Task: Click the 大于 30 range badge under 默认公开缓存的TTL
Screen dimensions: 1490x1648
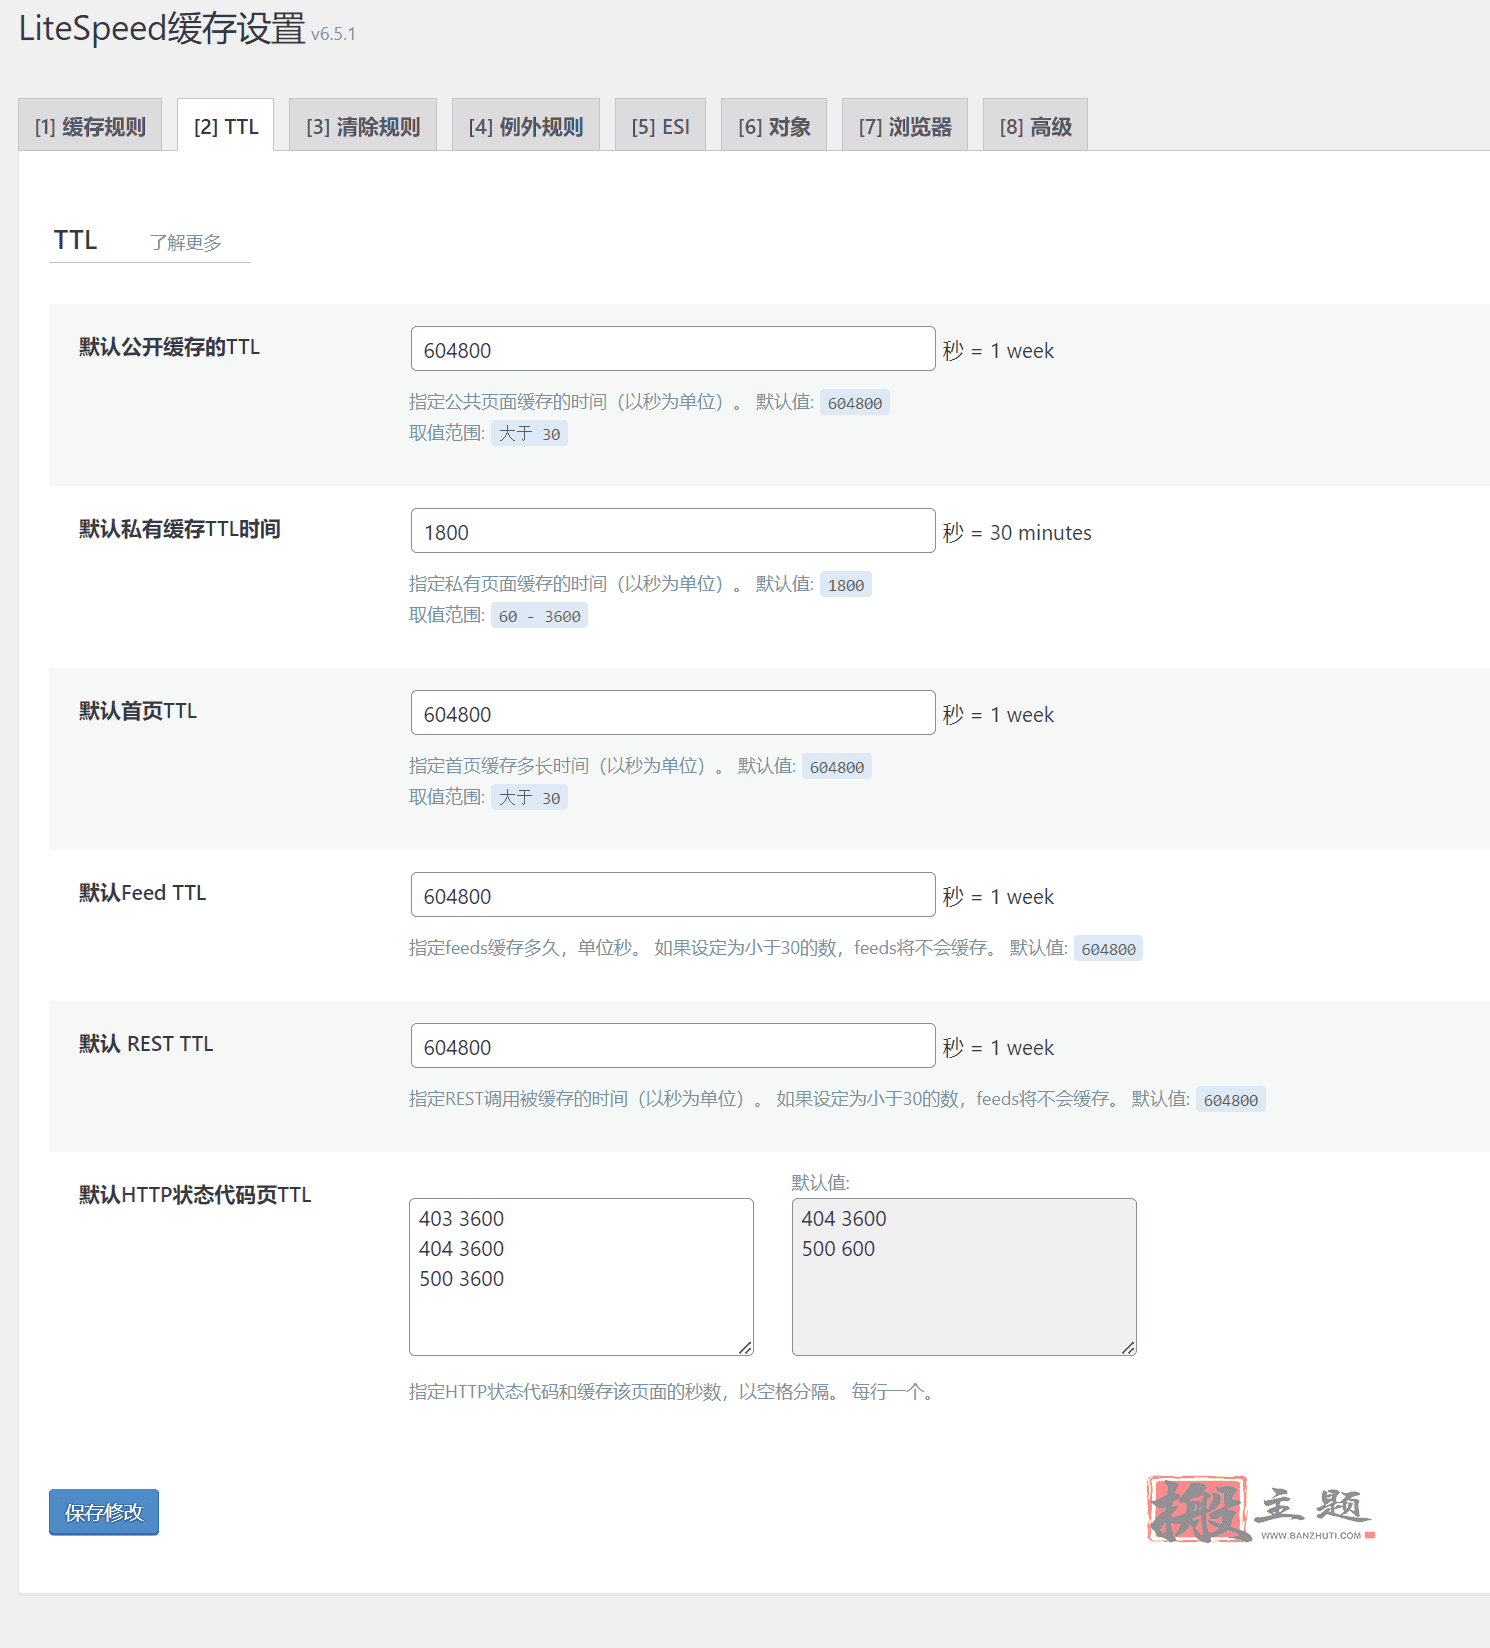Action: click(x=529, y=433)
